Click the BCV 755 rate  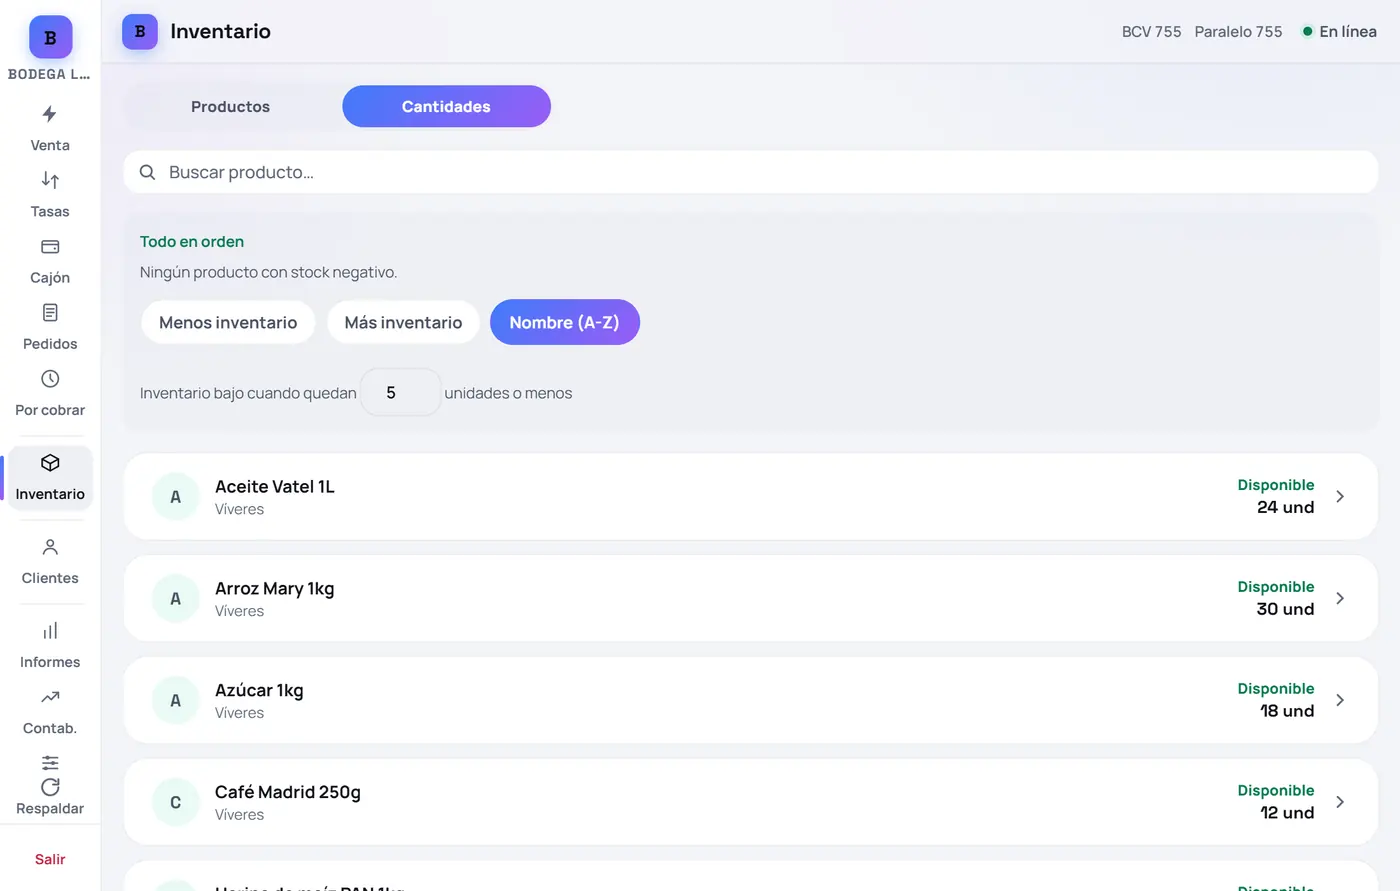click(x=1151, y=32)
